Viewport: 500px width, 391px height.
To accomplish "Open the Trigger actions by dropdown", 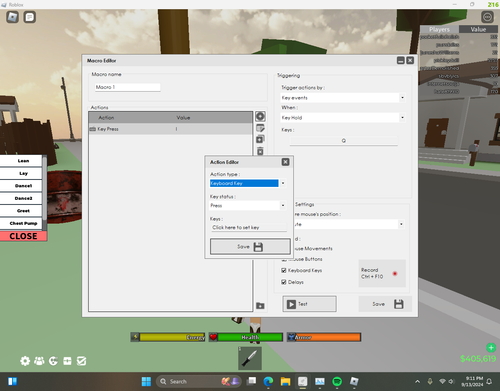I will click(343, 98).
